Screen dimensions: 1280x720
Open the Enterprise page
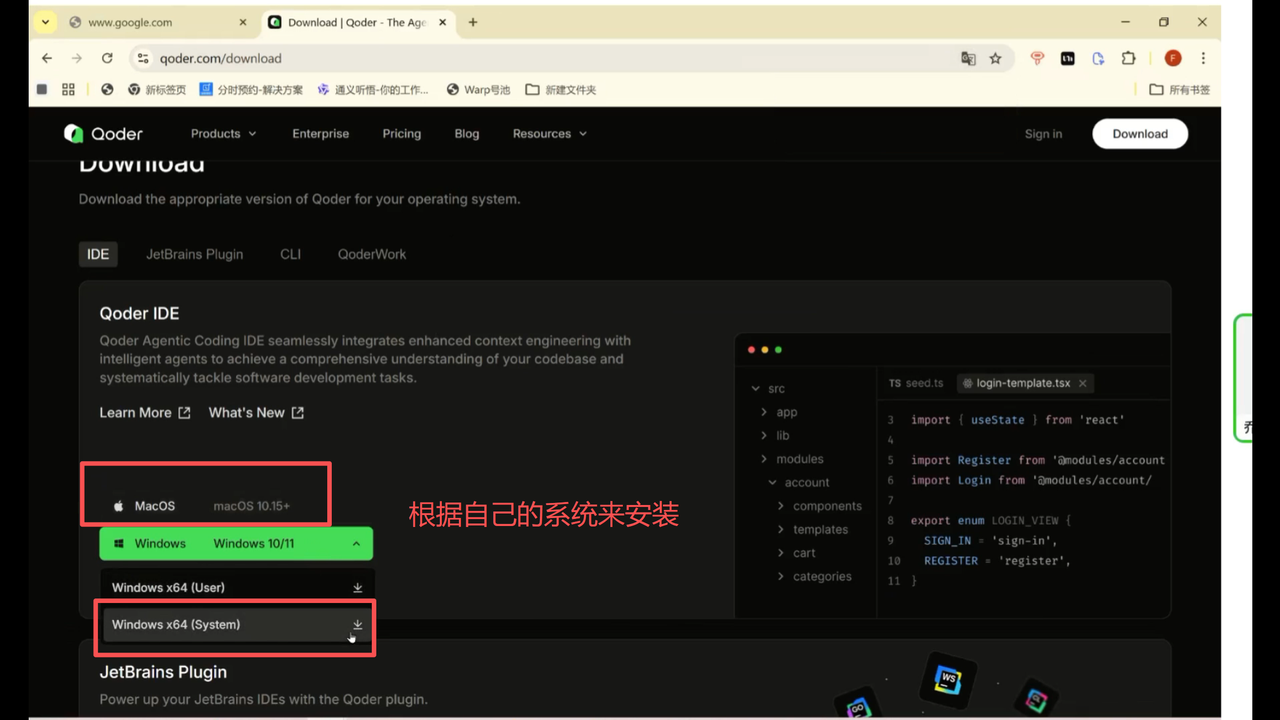click(x=321, y=134)
